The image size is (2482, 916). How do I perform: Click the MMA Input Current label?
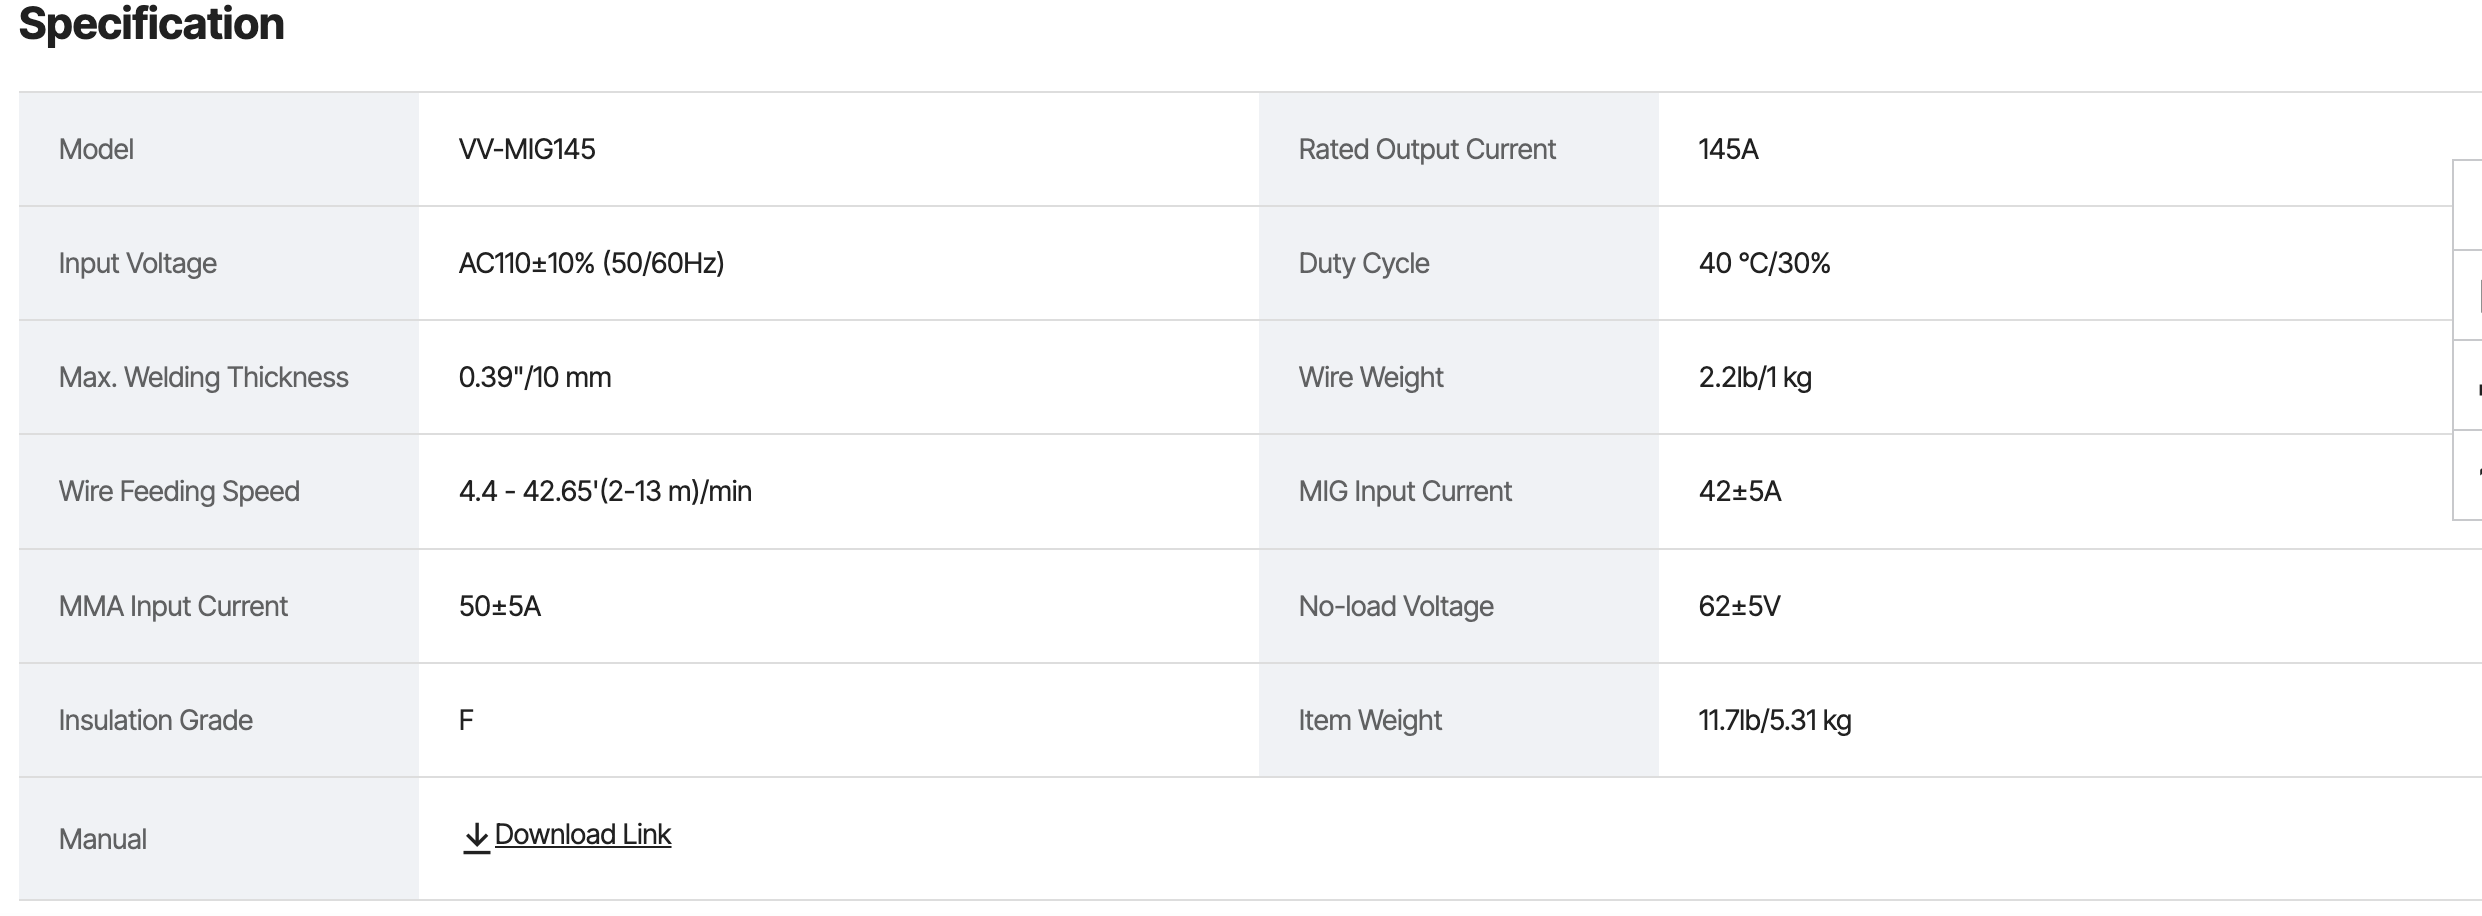173,606
